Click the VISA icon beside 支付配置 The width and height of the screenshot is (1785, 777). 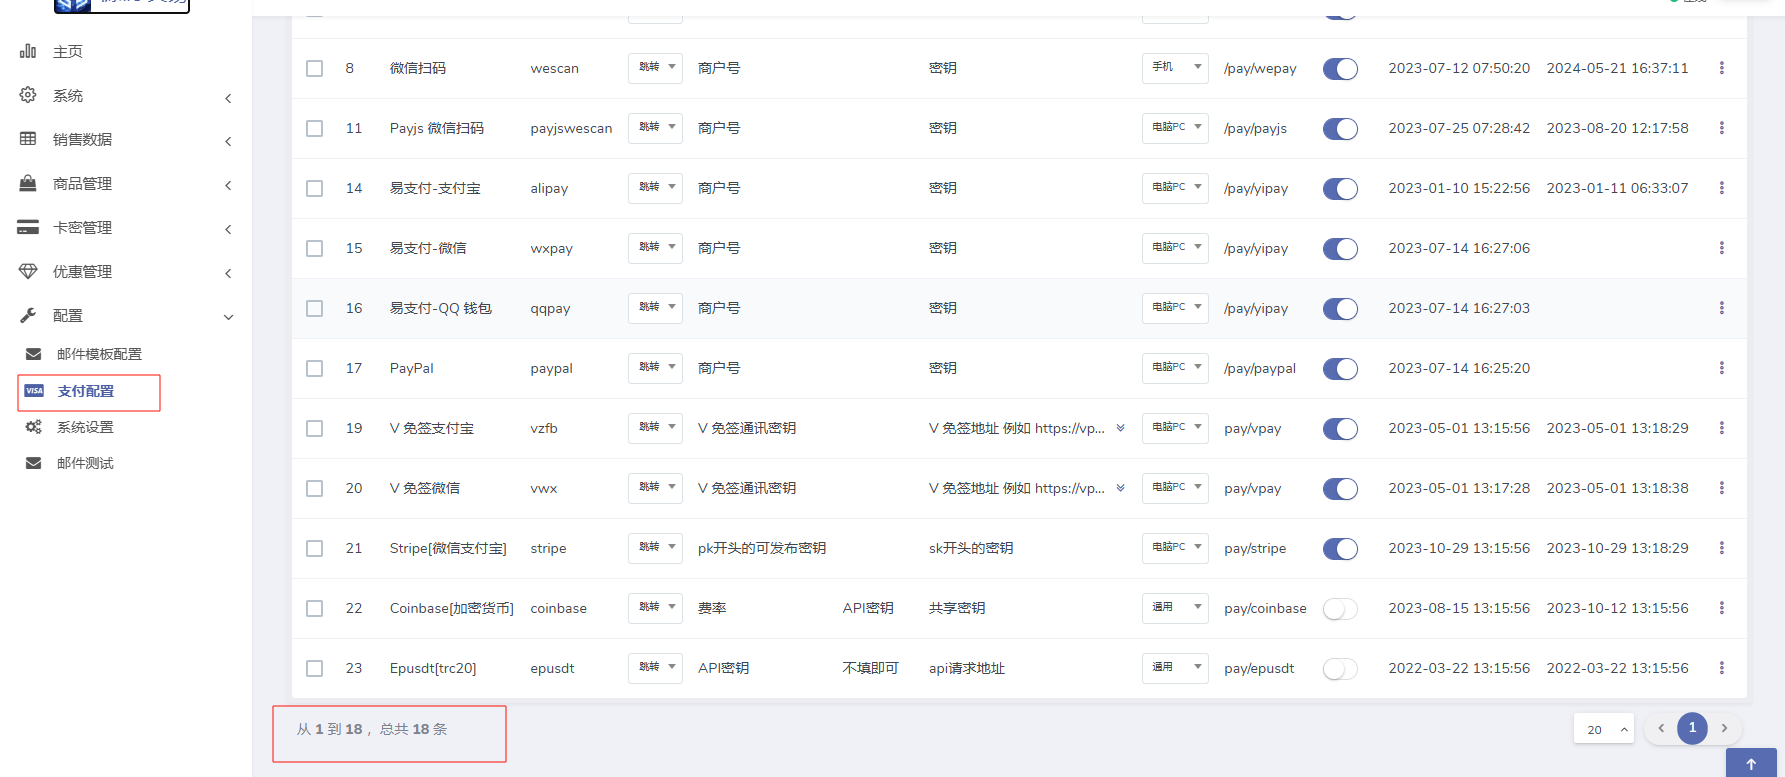[34, 391]
